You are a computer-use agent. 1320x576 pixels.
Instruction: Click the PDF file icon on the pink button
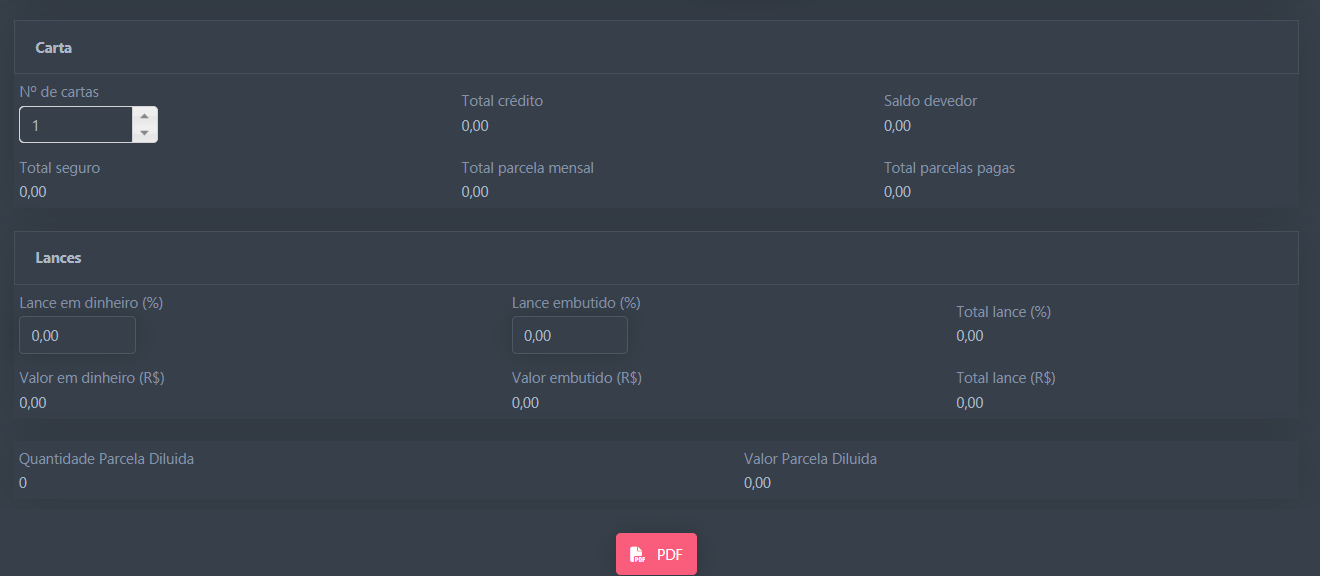click(x=637, y=555)
